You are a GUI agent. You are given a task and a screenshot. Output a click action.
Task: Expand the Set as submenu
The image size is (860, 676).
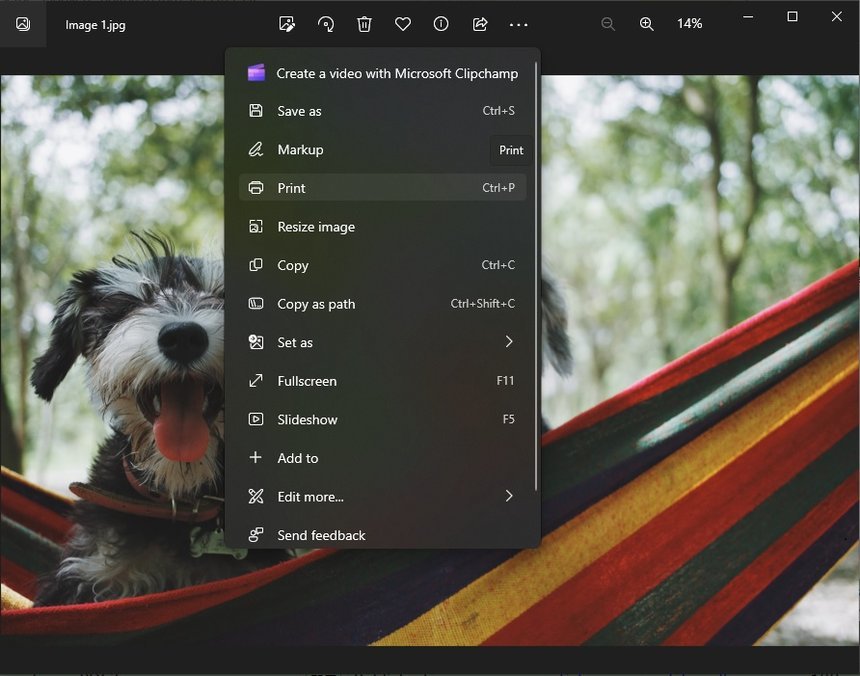pyautogui.click(x=382, y=342)
